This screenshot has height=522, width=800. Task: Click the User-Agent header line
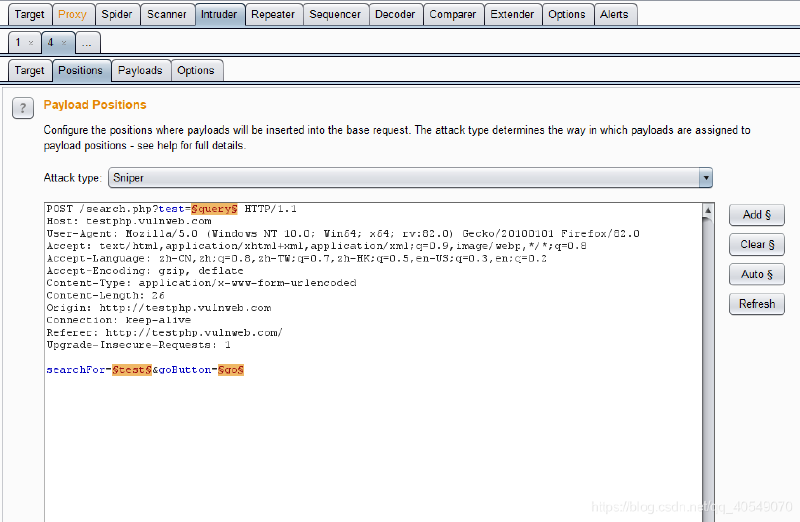[x=343, y=234]
